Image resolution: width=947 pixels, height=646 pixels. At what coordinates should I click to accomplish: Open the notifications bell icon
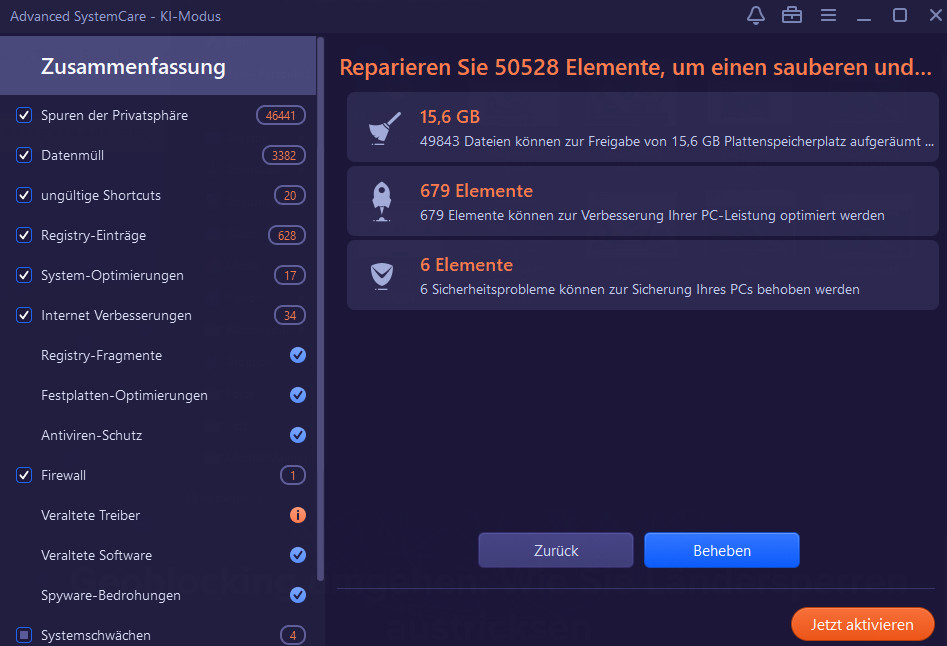click(756, 15)
